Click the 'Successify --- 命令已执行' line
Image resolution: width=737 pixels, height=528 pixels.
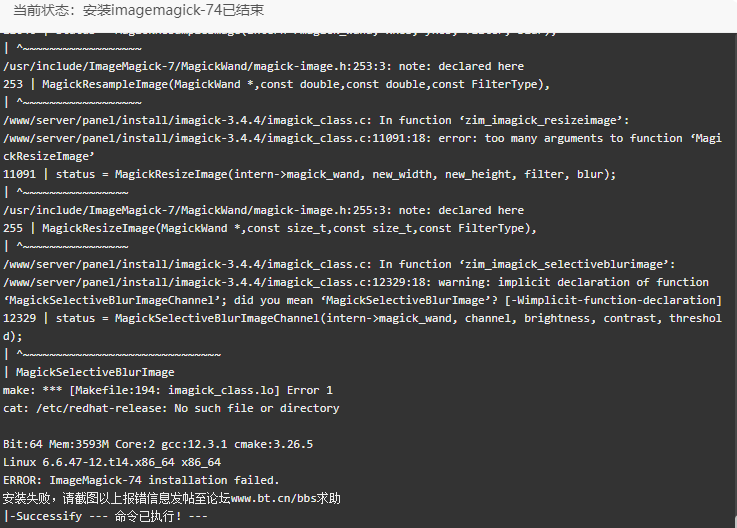[x=106, y=516]
